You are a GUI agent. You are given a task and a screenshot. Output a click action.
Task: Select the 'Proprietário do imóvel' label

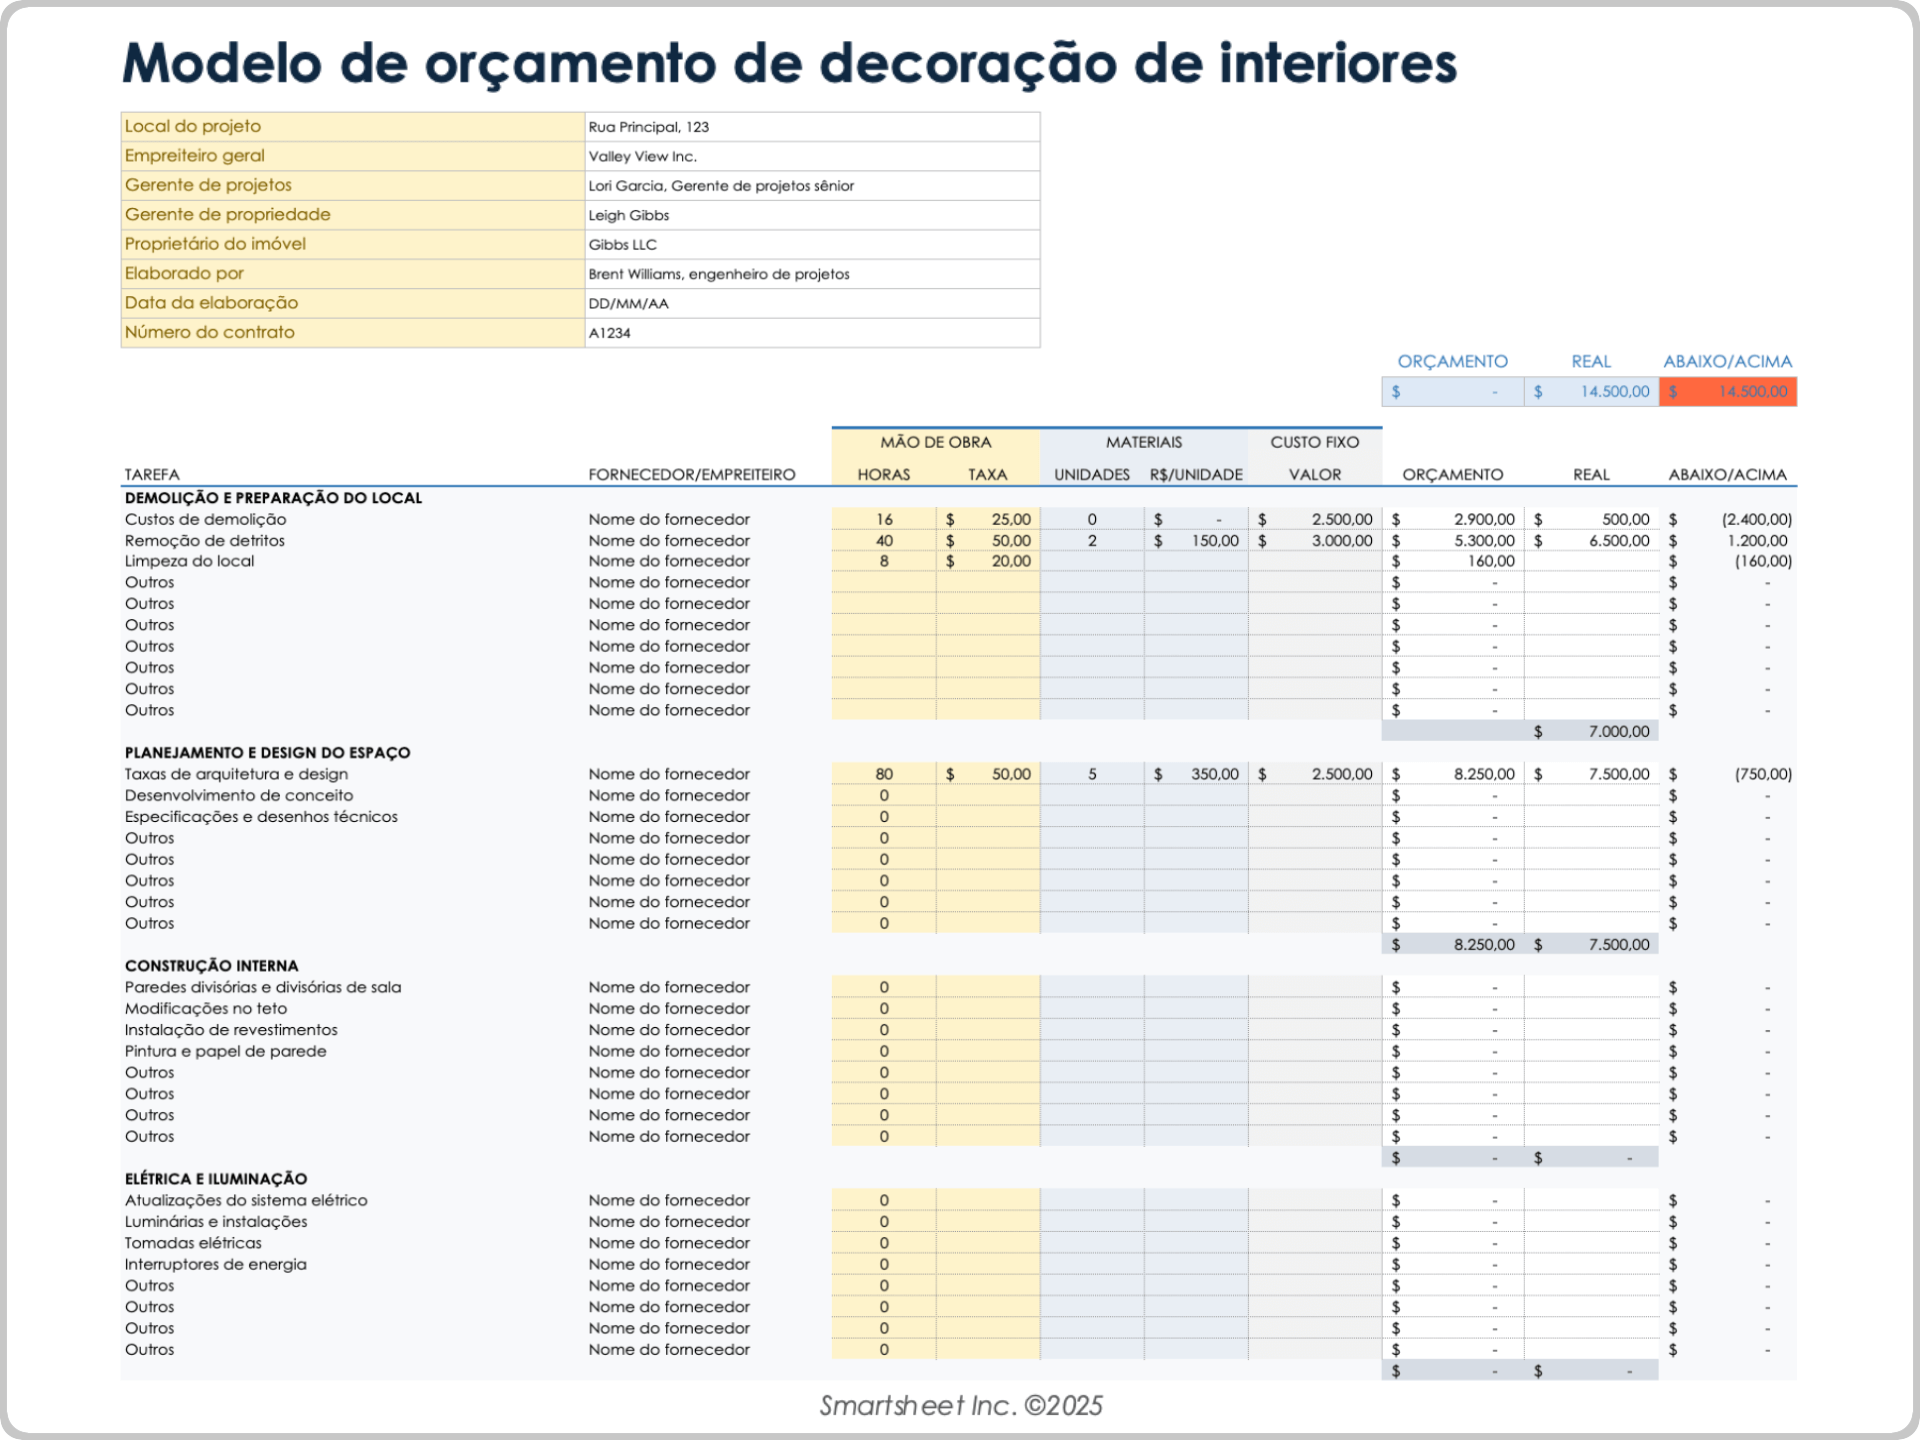click(353, 245)
